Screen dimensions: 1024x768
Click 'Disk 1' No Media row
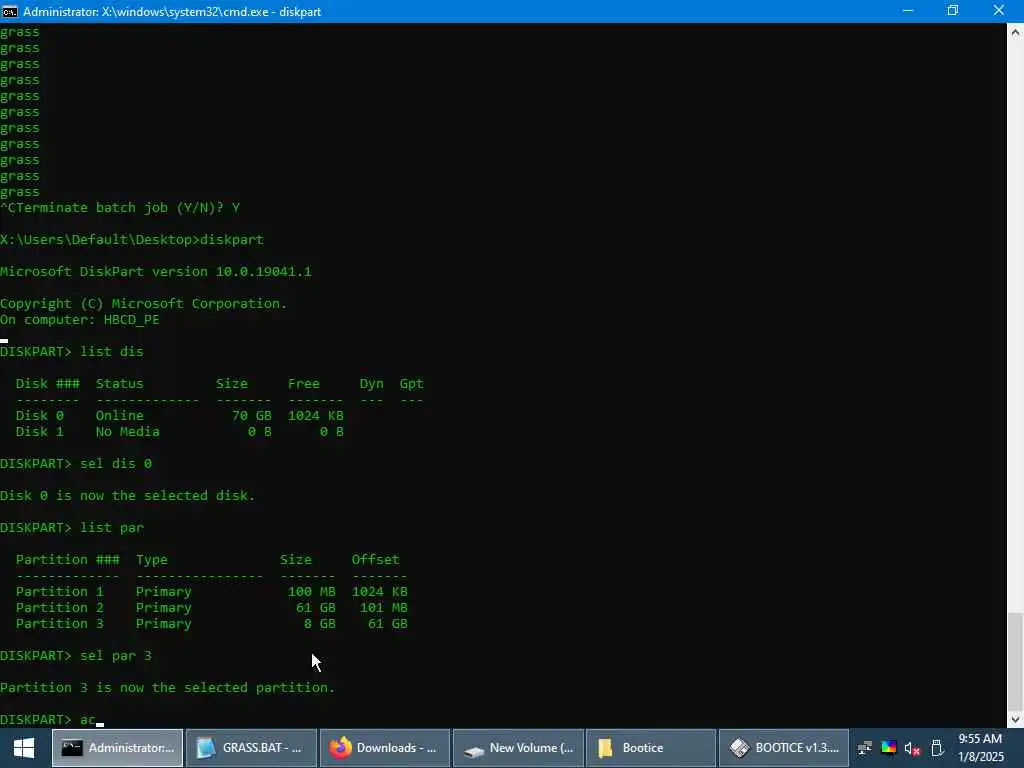click(x=180, y=432)
